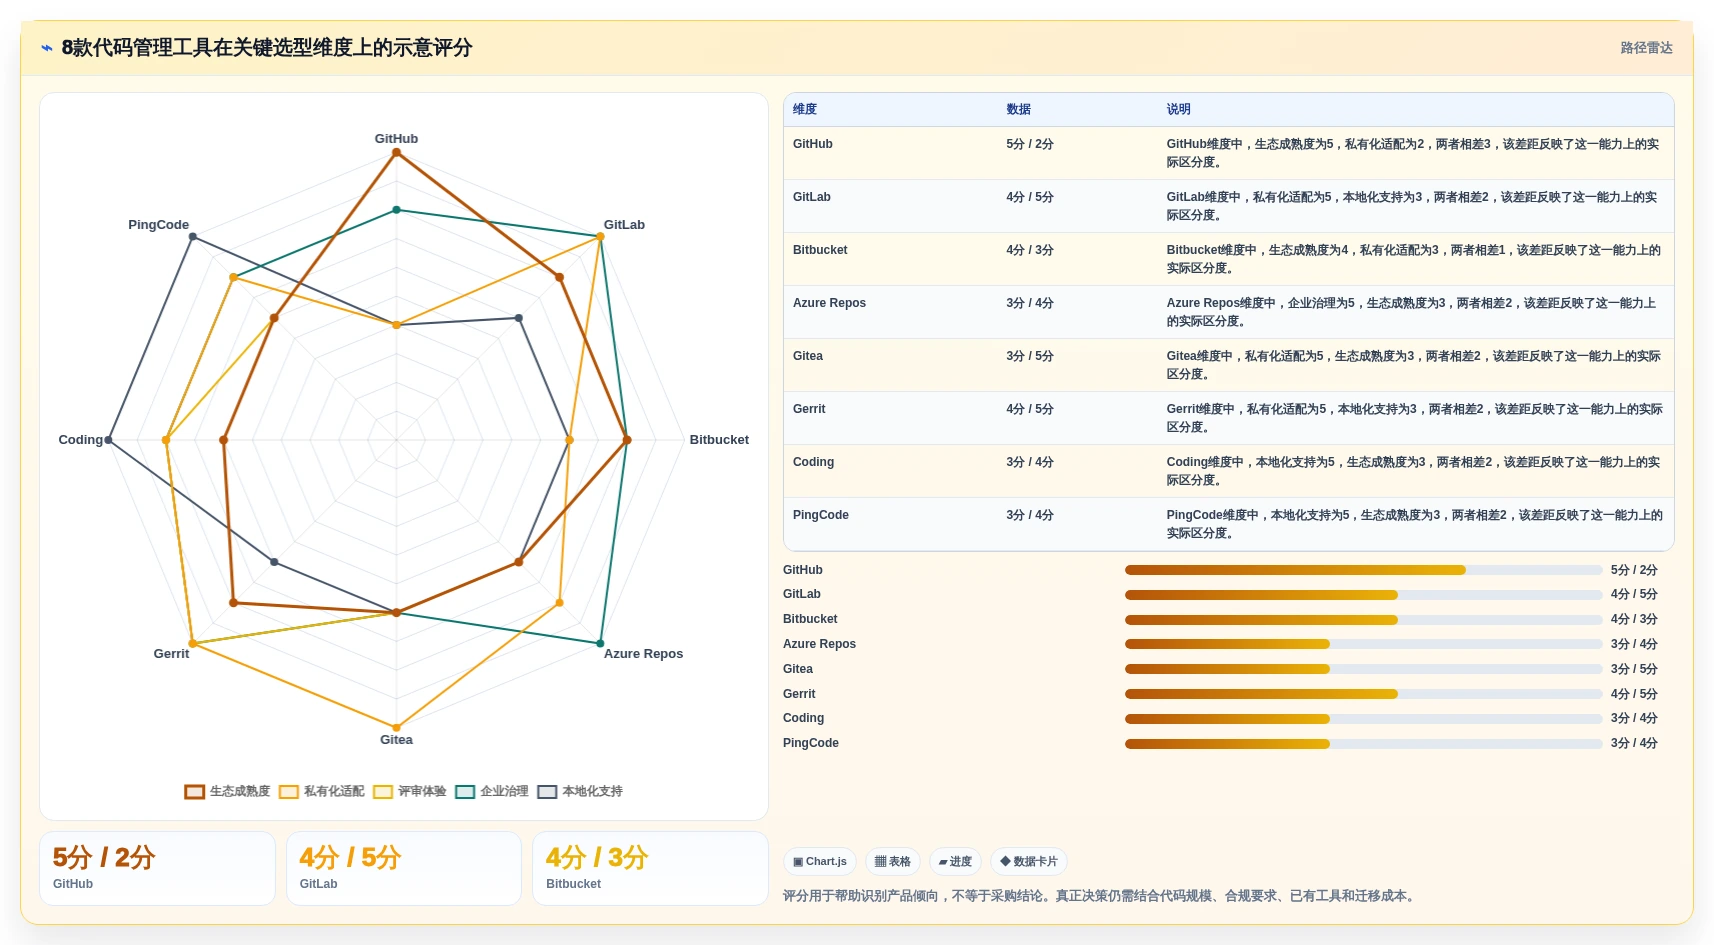Screen dimensions: 1714x945
Task: Toggle the 私有化适配 legend swatch
Action: [289, 792]
